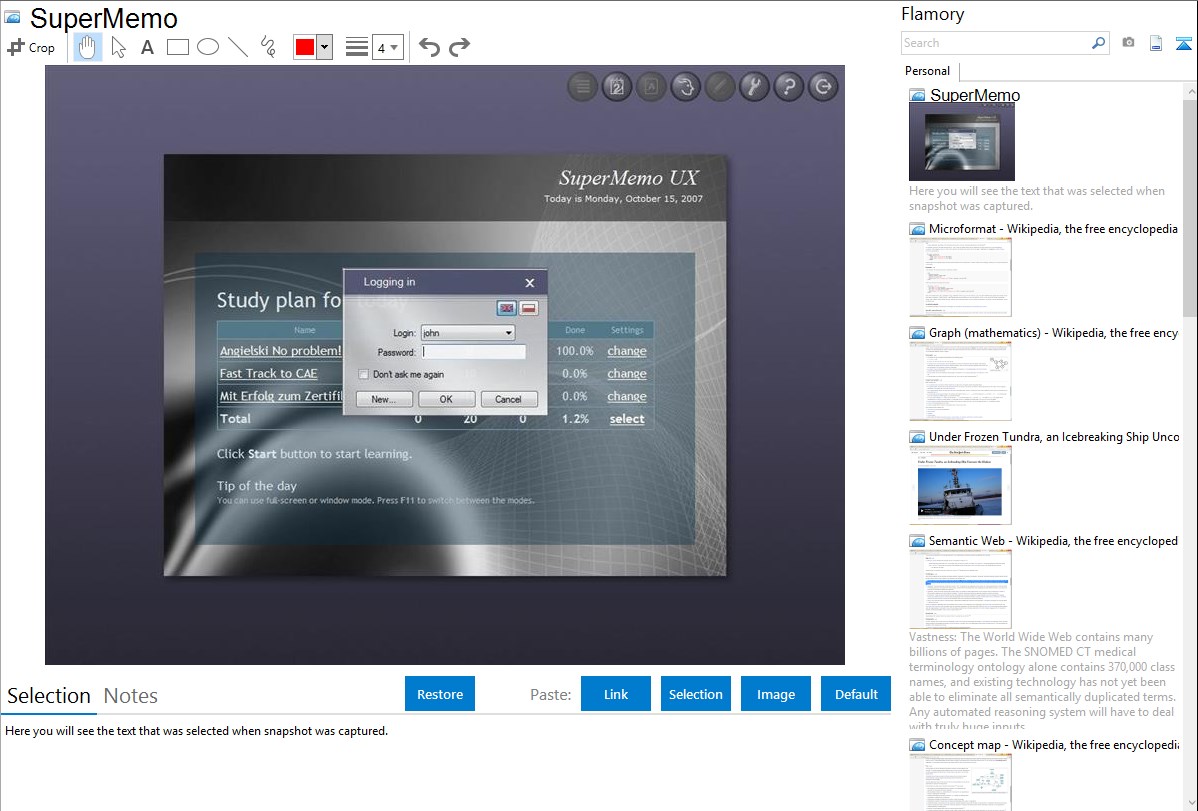Click the Mit Erfolg zum Zertifi course link

click(x=280, y=396)
